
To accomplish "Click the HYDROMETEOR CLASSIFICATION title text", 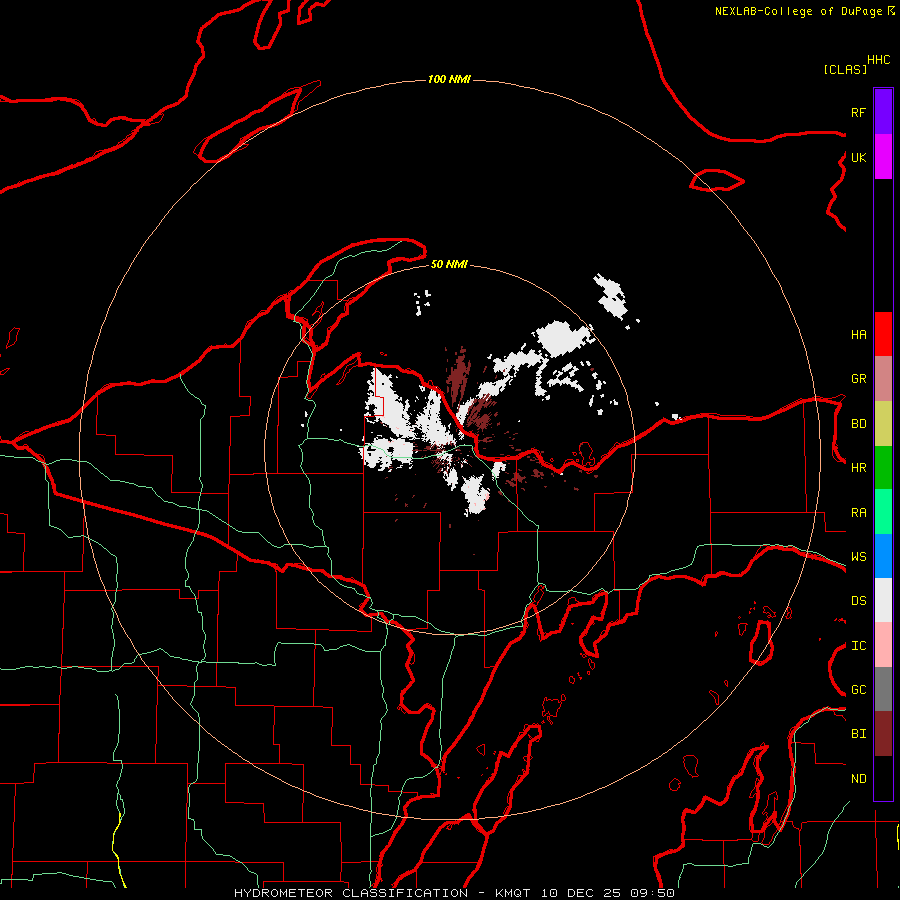I will 351,893.
